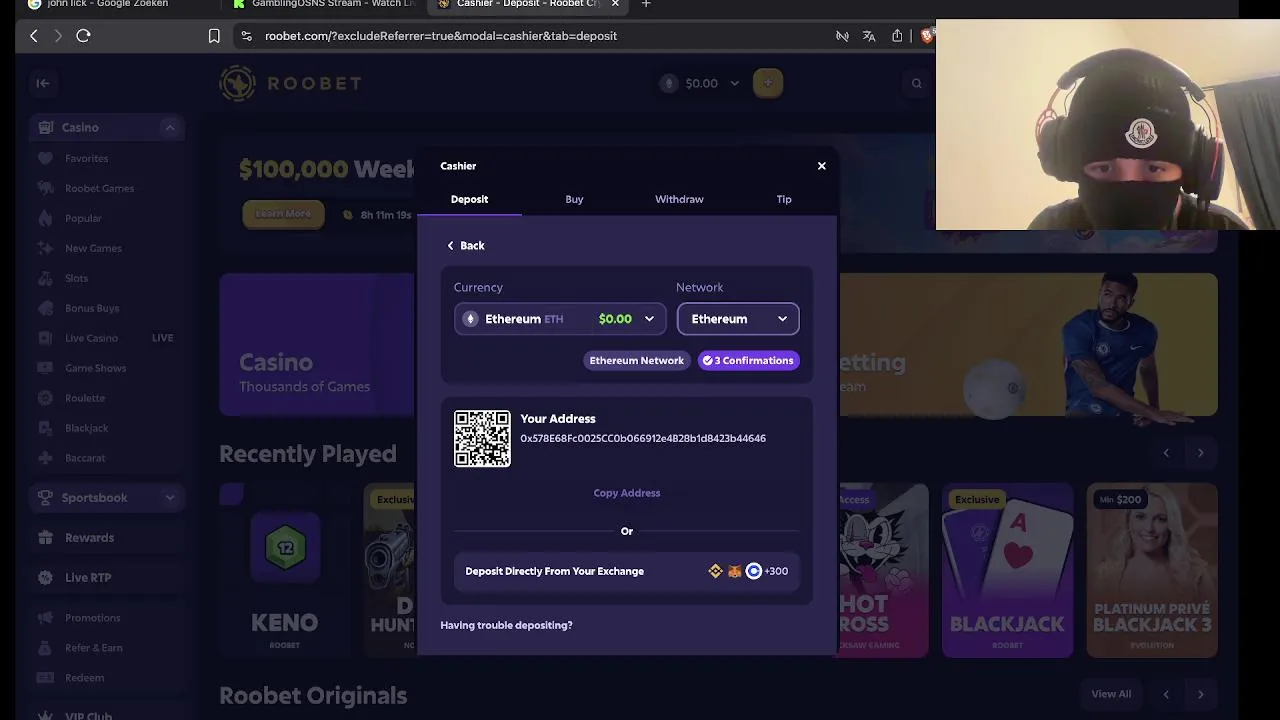Click the translate icon in address bar
The image size is (1280, 720).
tap(869, 36)
